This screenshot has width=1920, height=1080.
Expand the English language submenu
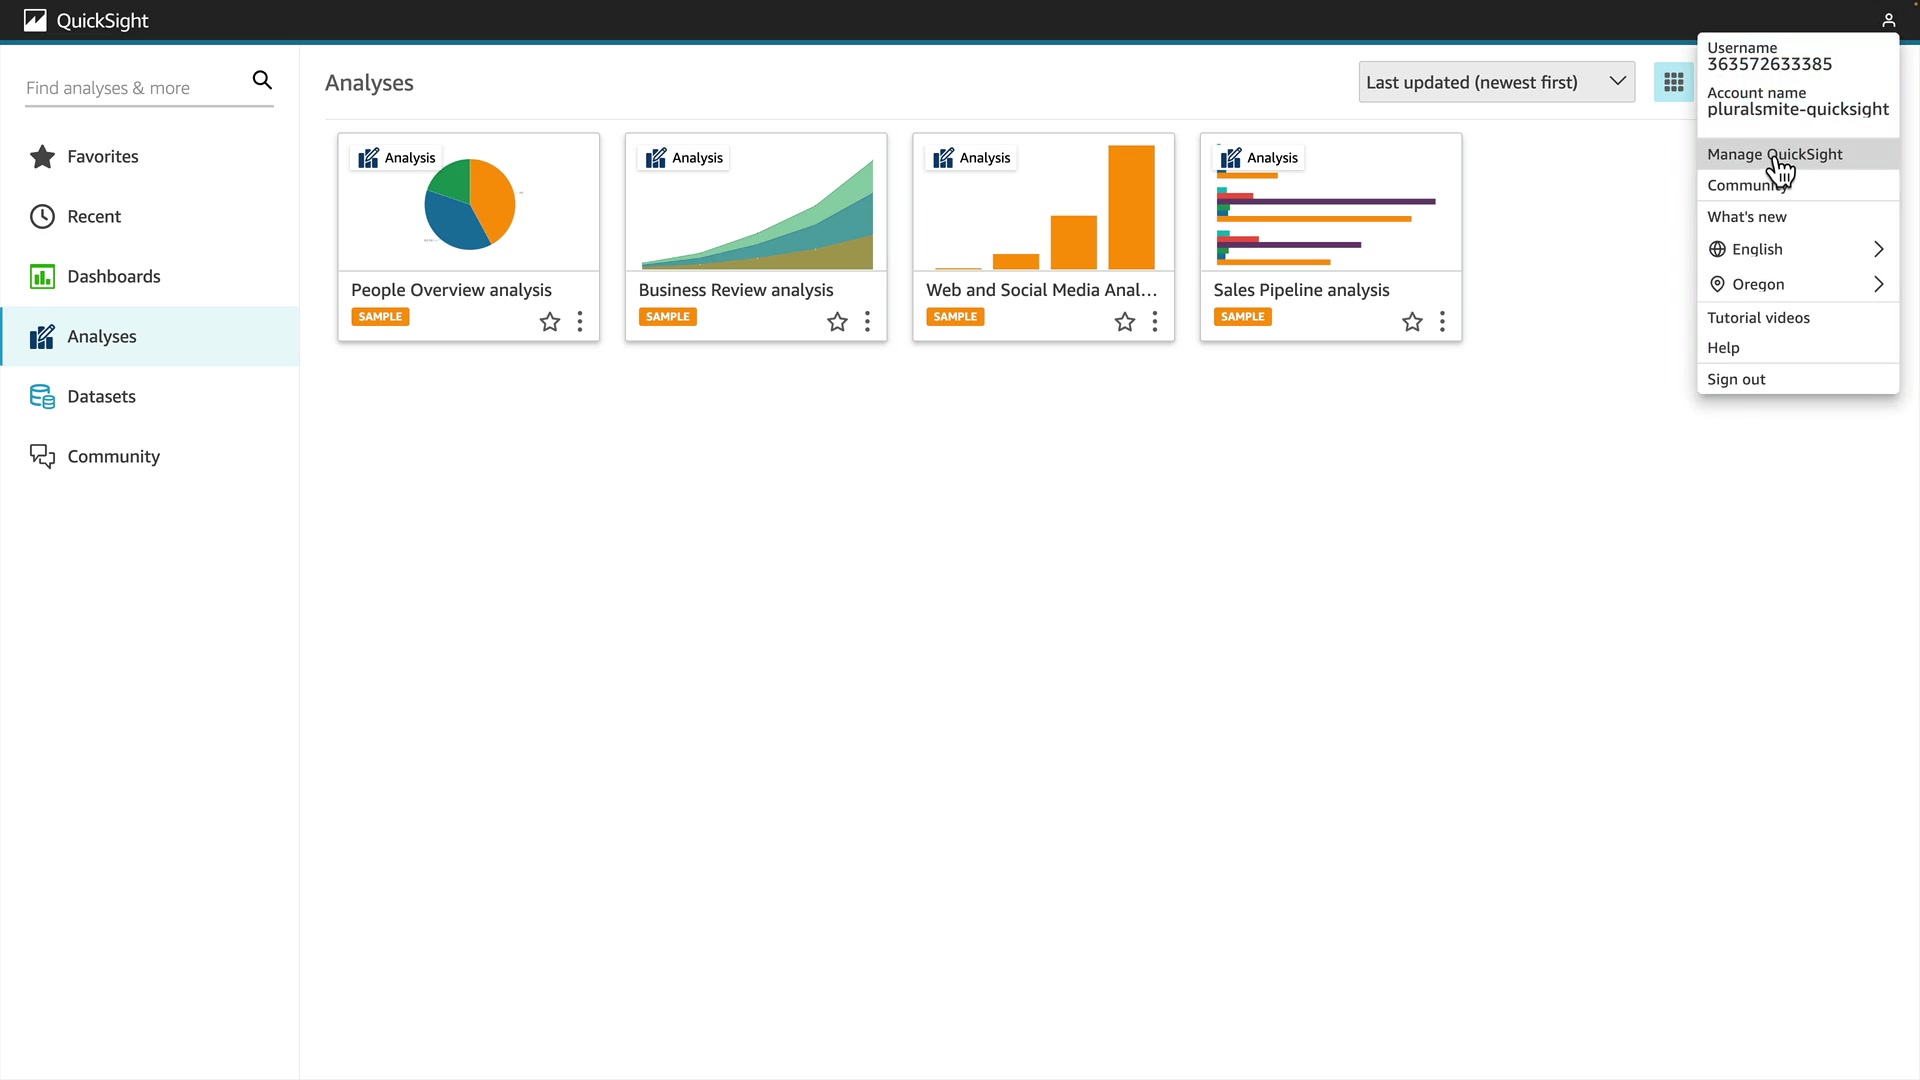(1797, 250)
